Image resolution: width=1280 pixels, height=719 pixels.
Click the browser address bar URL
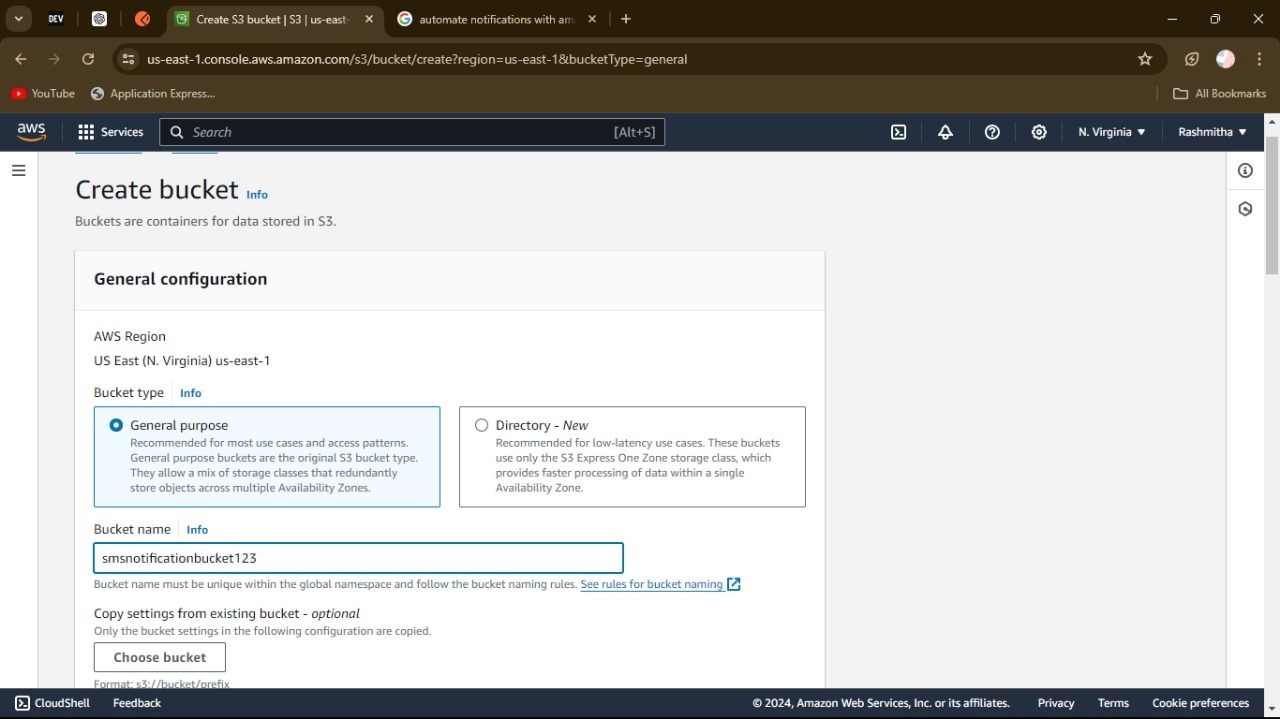(417, 59)
